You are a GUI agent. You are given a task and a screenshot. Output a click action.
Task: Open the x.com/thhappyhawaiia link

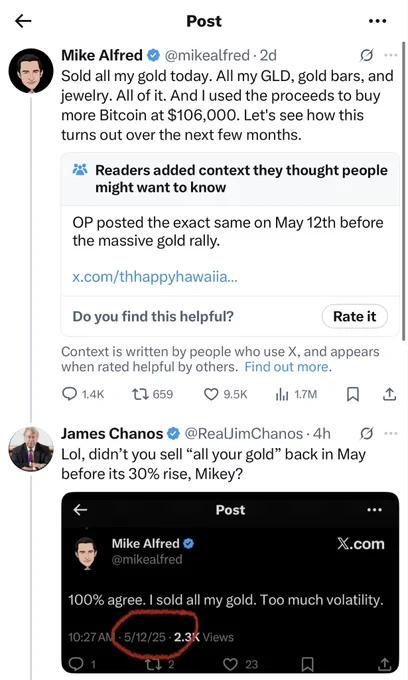155,276
